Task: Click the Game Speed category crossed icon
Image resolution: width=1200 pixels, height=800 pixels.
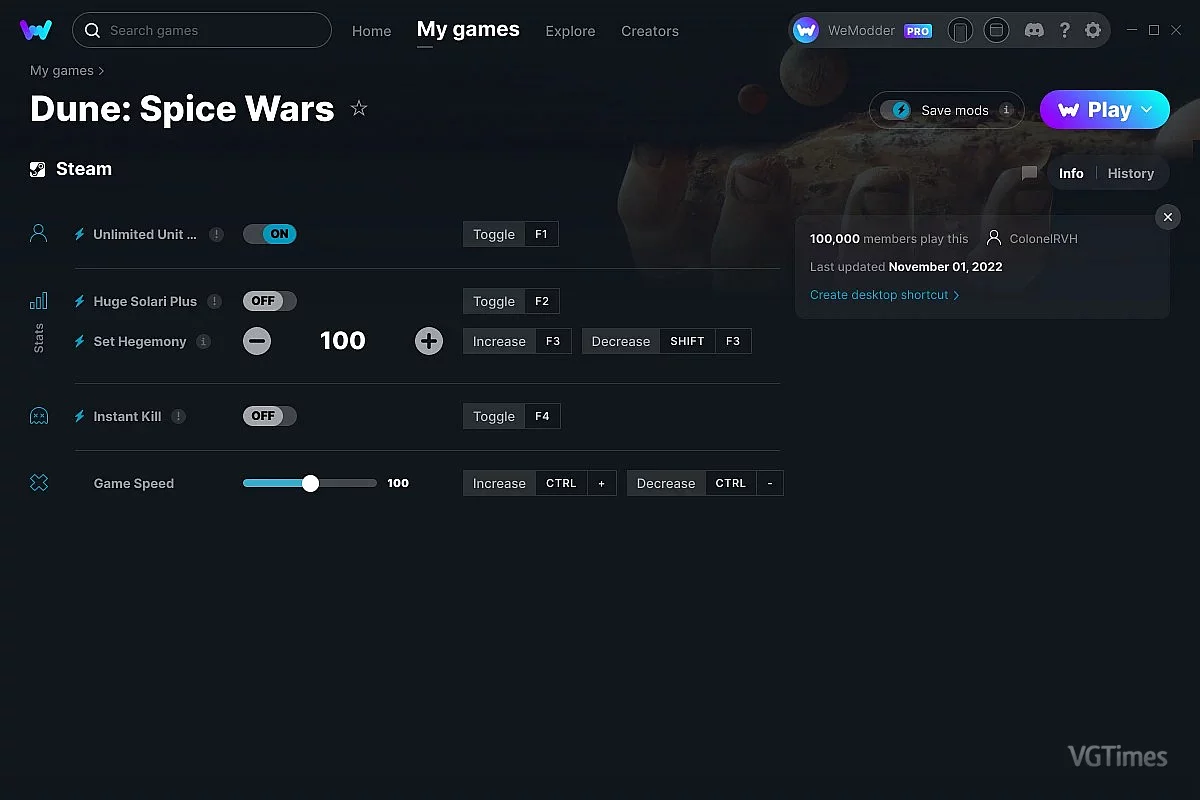Action: pos(38,483)
